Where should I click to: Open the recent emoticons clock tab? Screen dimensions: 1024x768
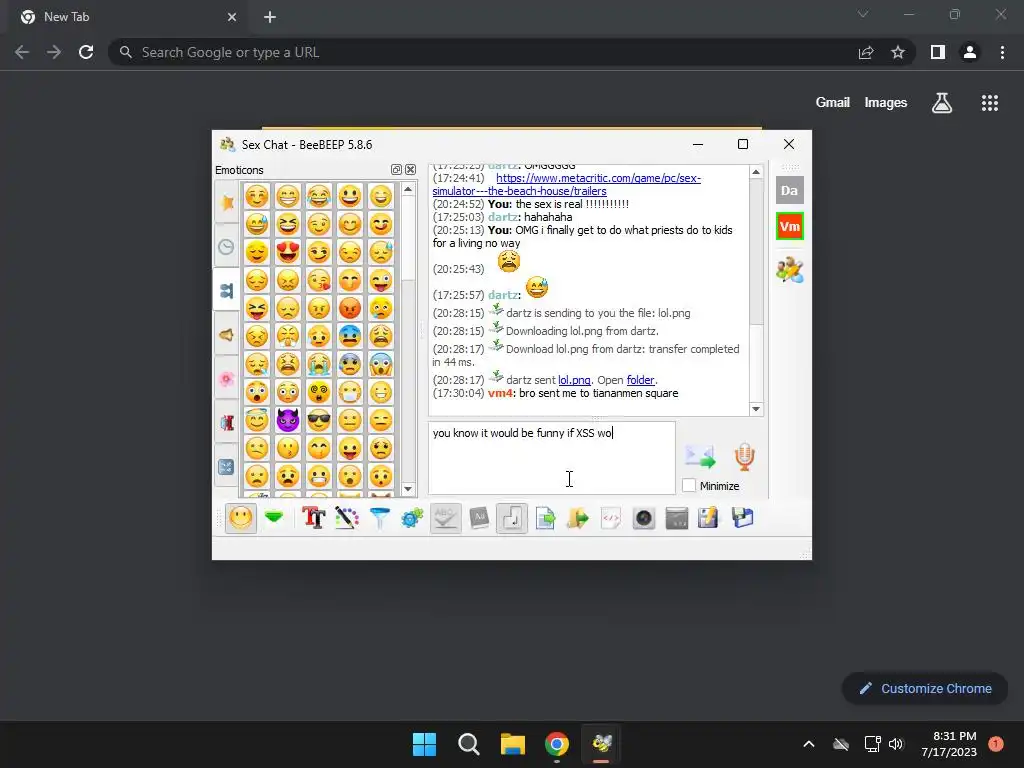[x=227, y=247]
